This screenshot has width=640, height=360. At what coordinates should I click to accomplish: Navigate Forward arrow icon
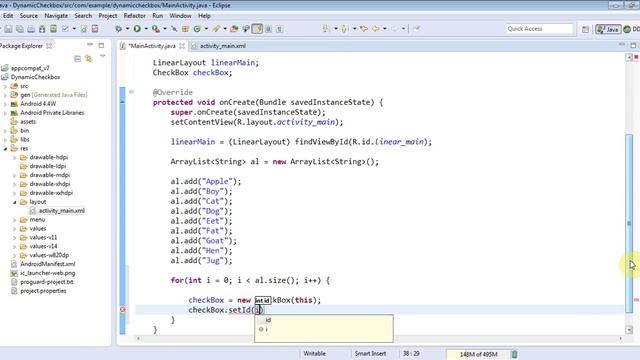[x=394, y=29]
